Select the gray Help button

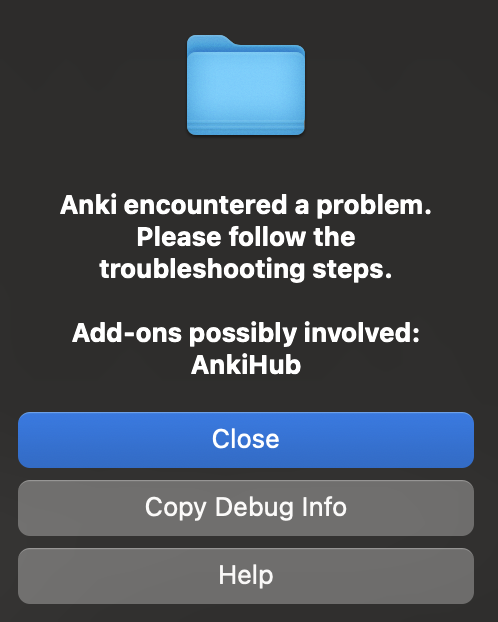pyautogui.click(x=246, y=576)
